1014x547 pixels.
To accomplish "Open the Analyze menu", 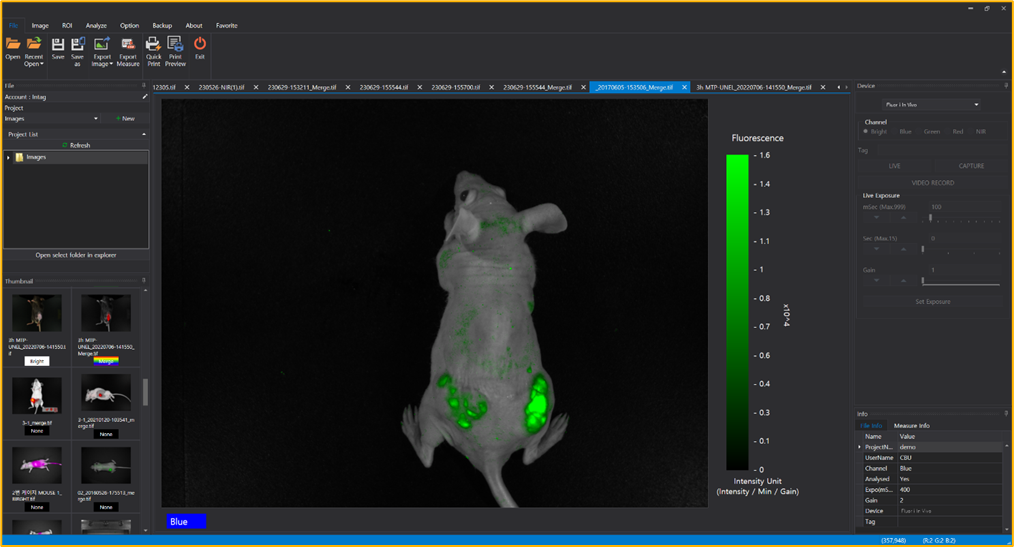I will [96, 26].
